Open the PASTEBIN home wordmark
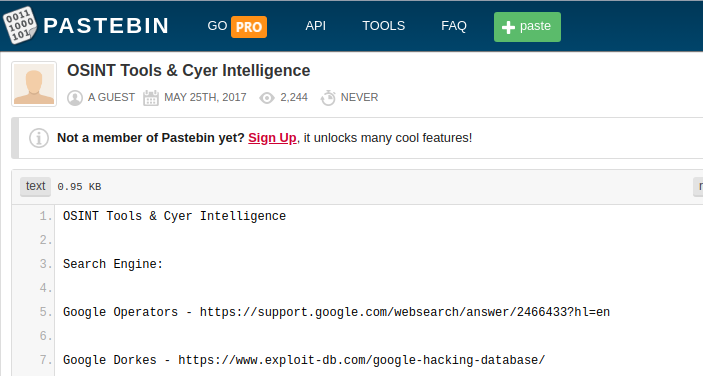 (x=106, y=26)
